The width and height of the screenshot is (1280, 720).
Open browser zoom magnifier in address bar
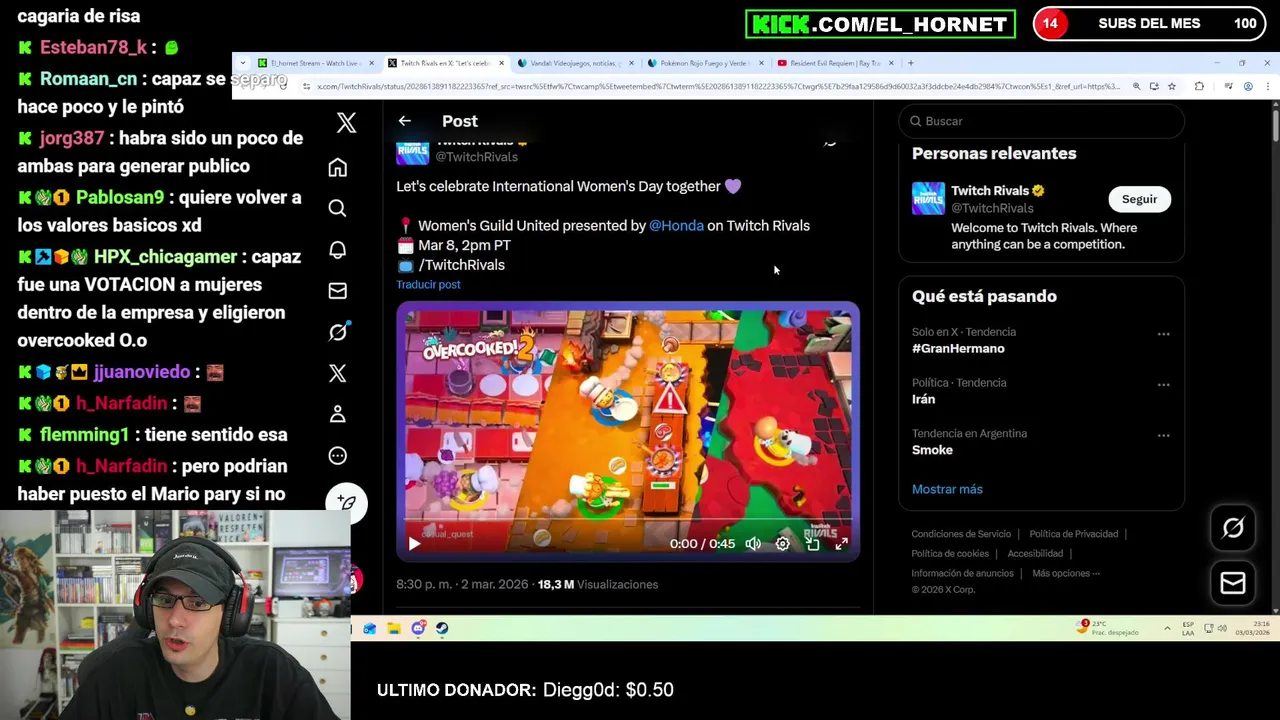pyautogui.click(x=1136, y=87)
